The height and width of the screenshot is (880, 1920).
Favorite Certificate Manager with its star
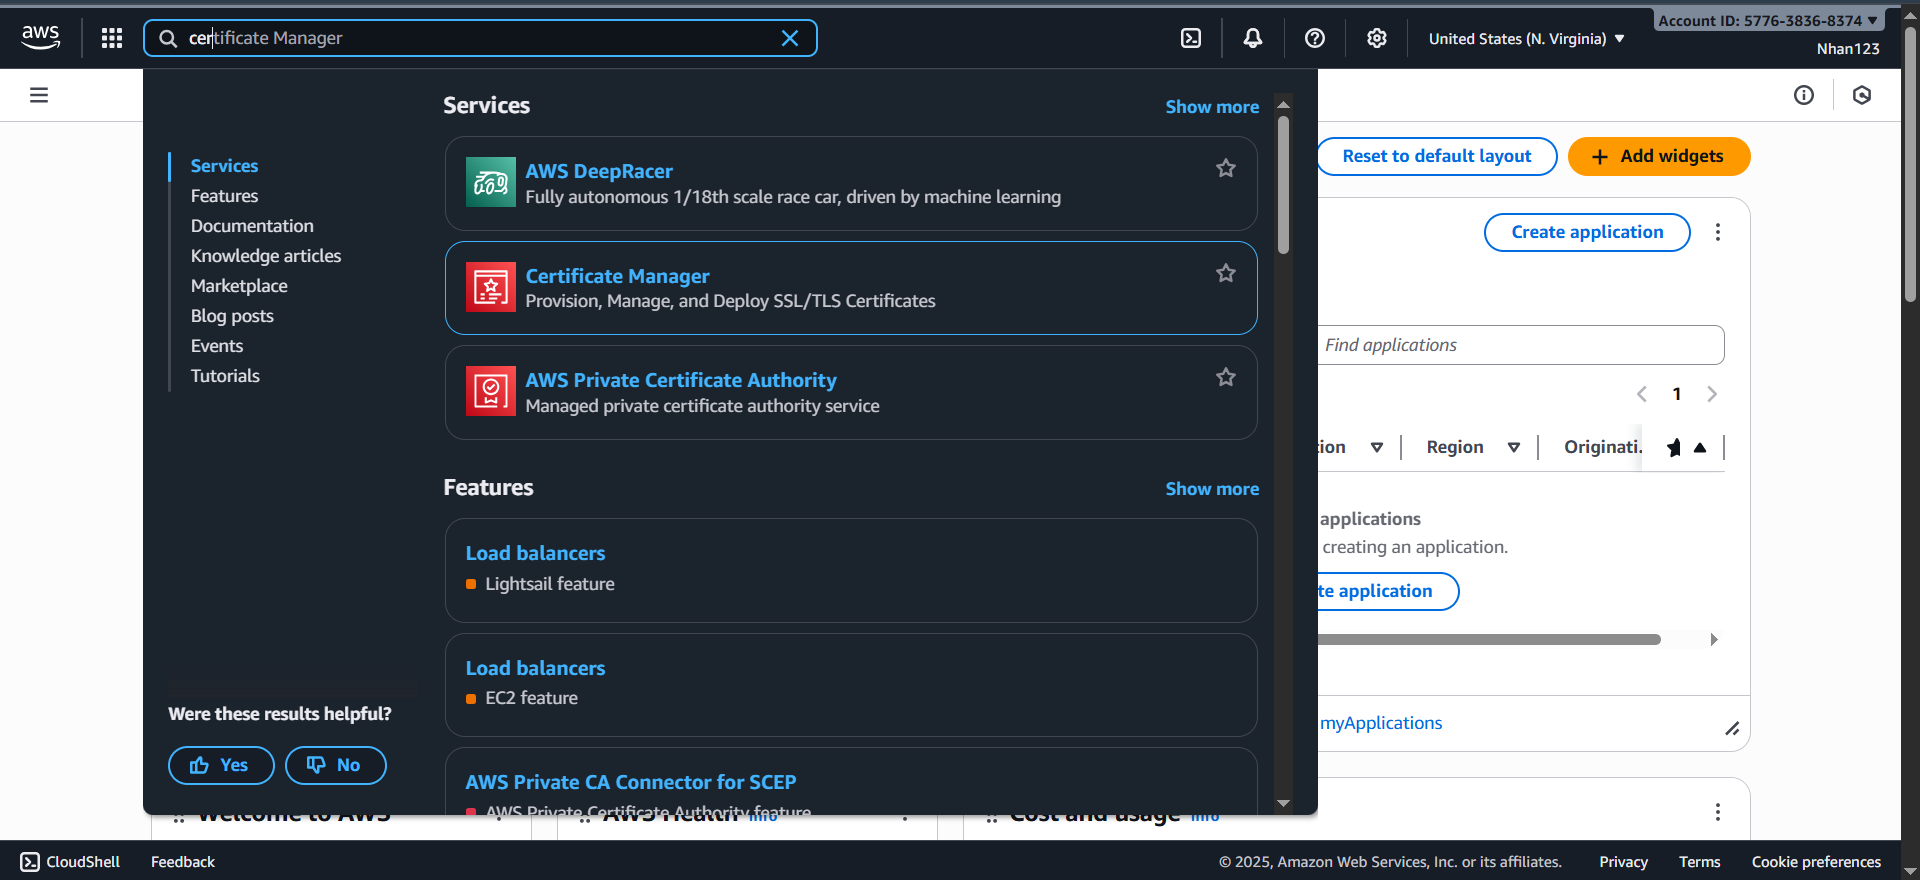pos(1226,273)
